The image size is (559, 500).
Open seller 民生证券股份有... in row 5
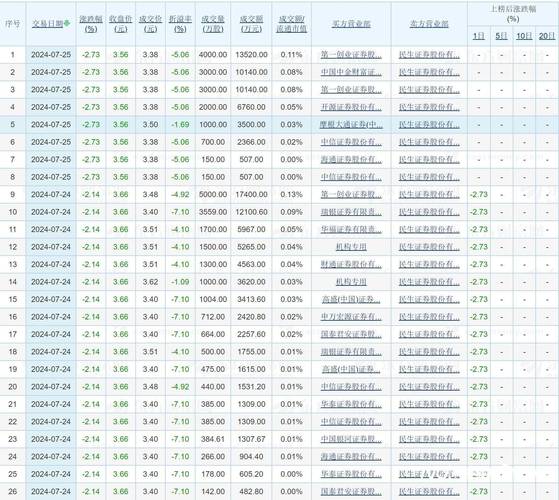click(x=429, y=125)
